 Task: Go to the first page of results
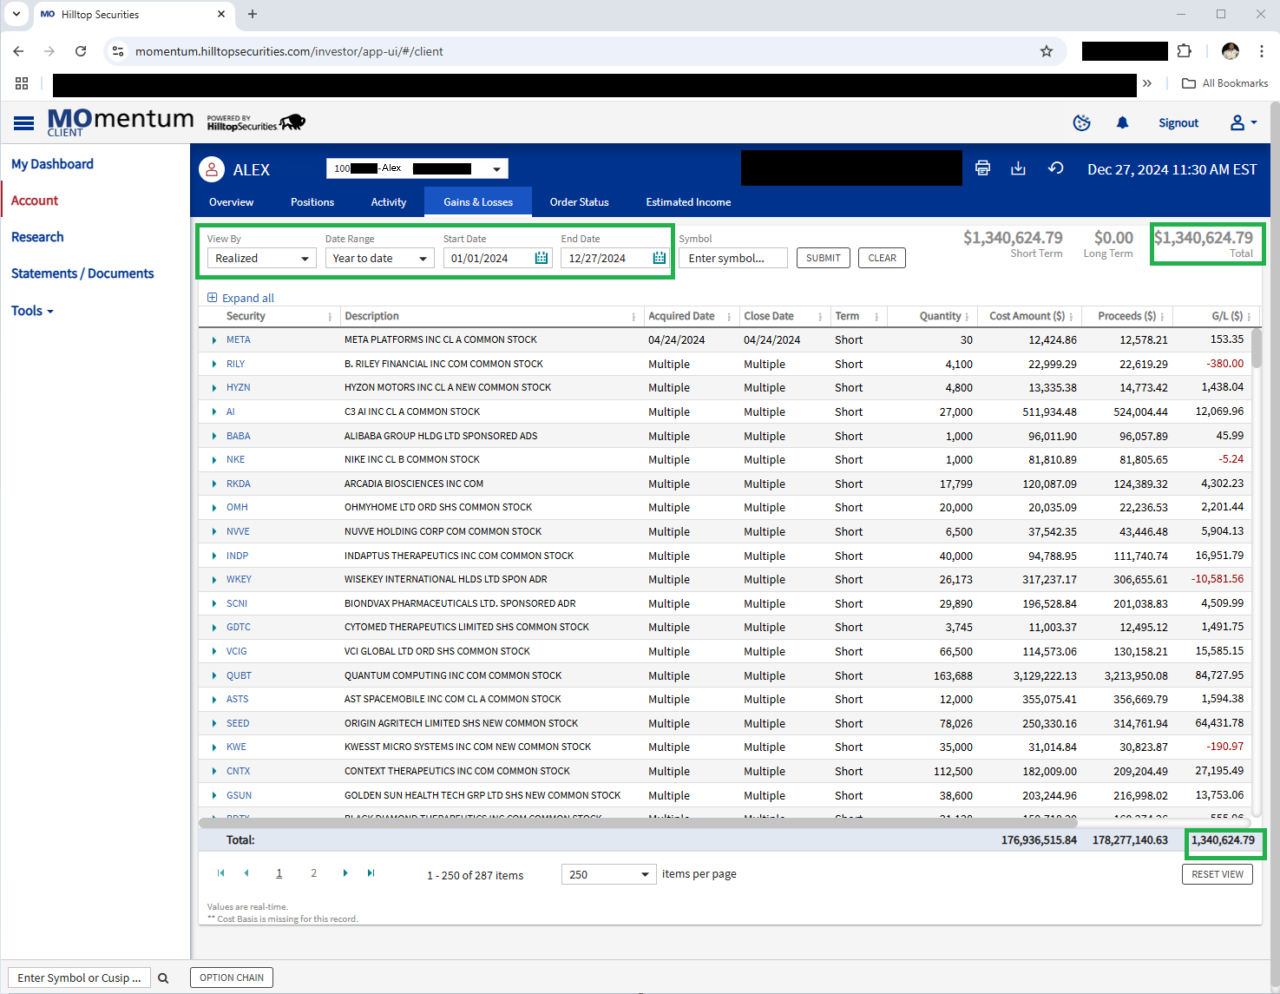point(221,873)
